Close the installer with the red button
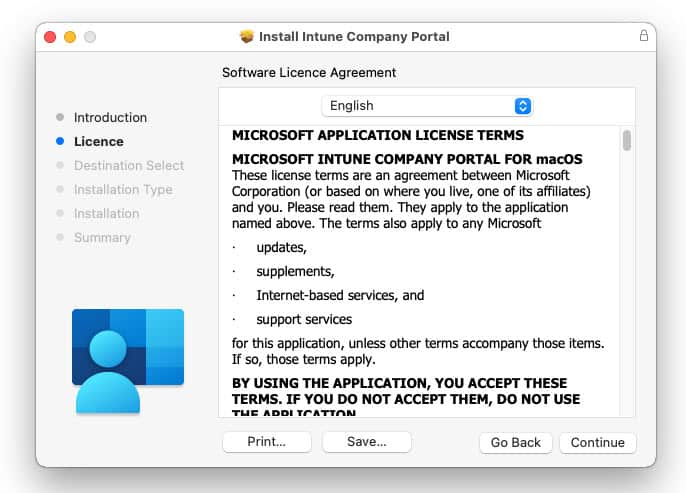Image resolution: width=686 pixels, height=493 pixels. click(50, 37)
